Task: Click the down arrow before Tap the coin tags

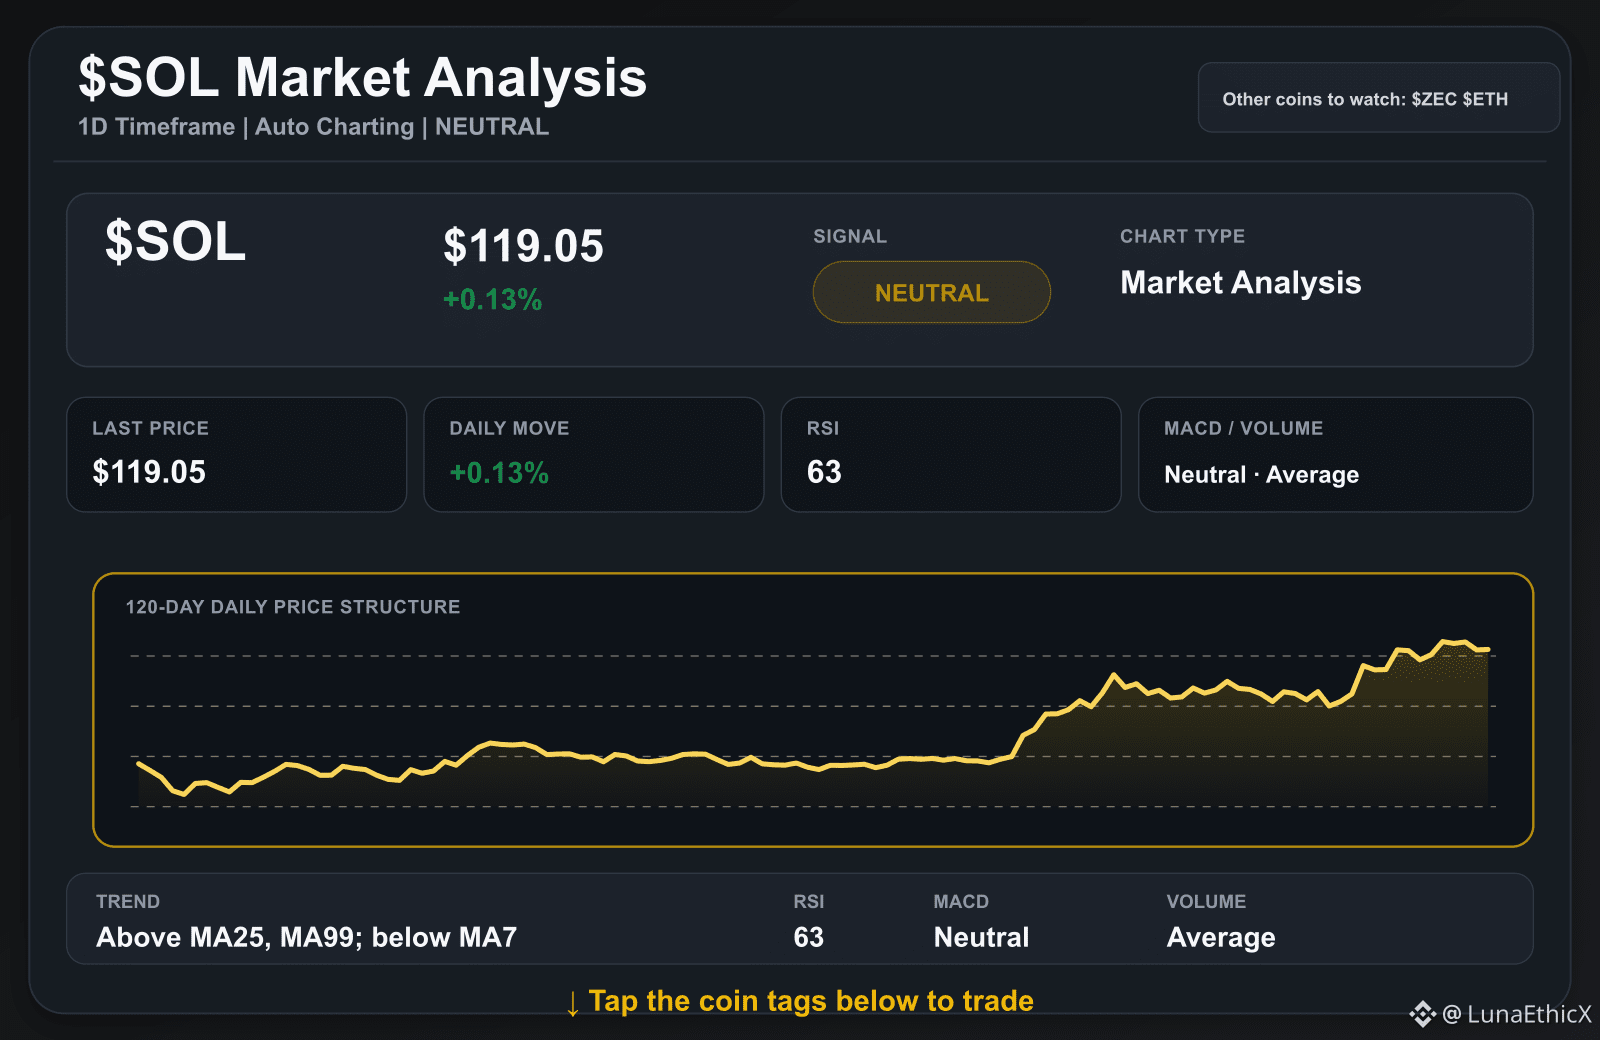Action: (572, 1003)
